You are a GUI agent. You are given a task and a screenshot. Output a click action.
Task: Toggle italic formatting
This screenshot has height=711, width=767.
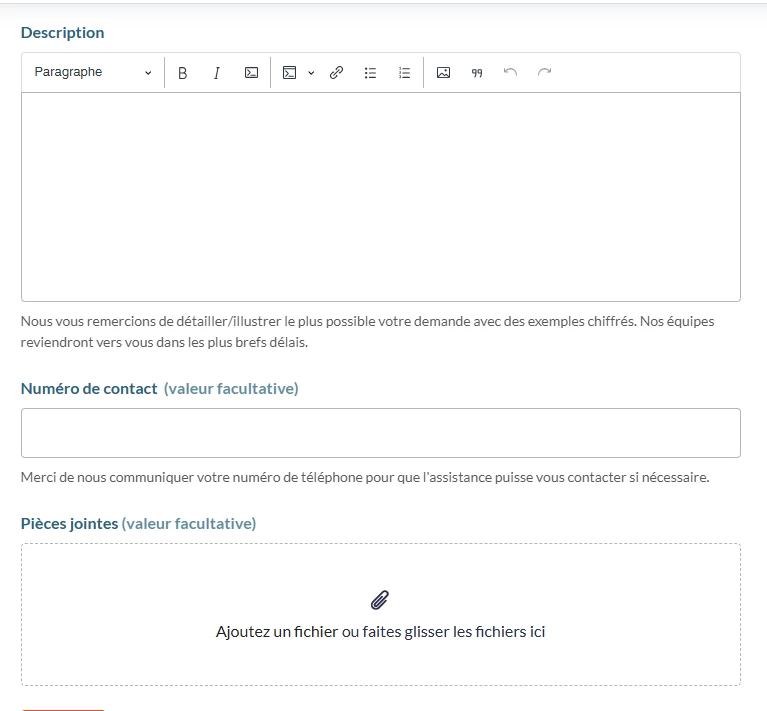pyautogui.click(x=217, y=73)
